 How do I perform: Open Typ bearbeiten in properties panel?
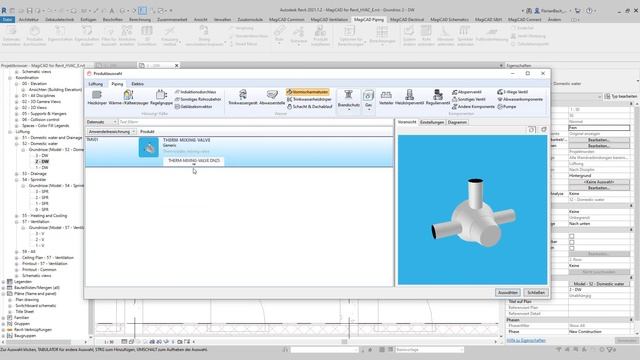[620, 96]
